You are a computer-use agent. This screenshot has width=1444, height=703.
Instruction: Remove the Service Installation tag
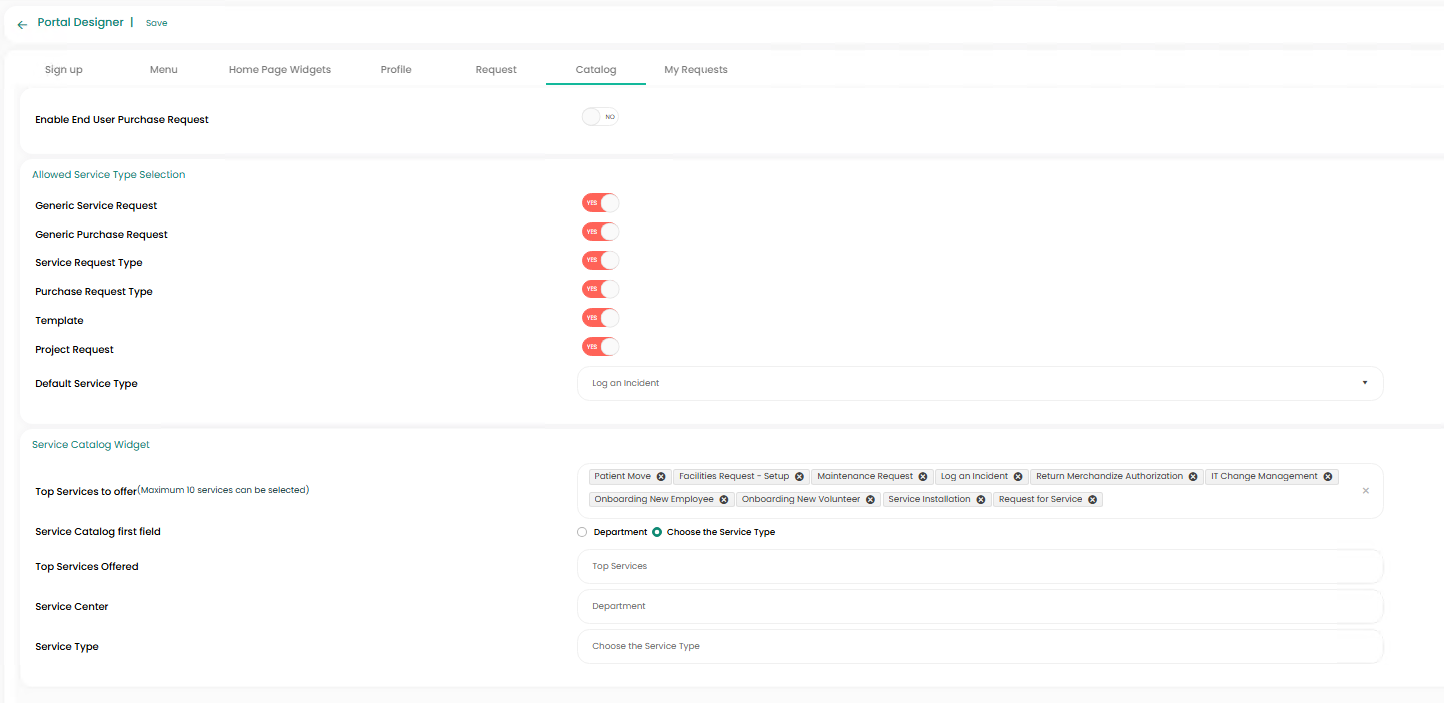click(981, 500)
